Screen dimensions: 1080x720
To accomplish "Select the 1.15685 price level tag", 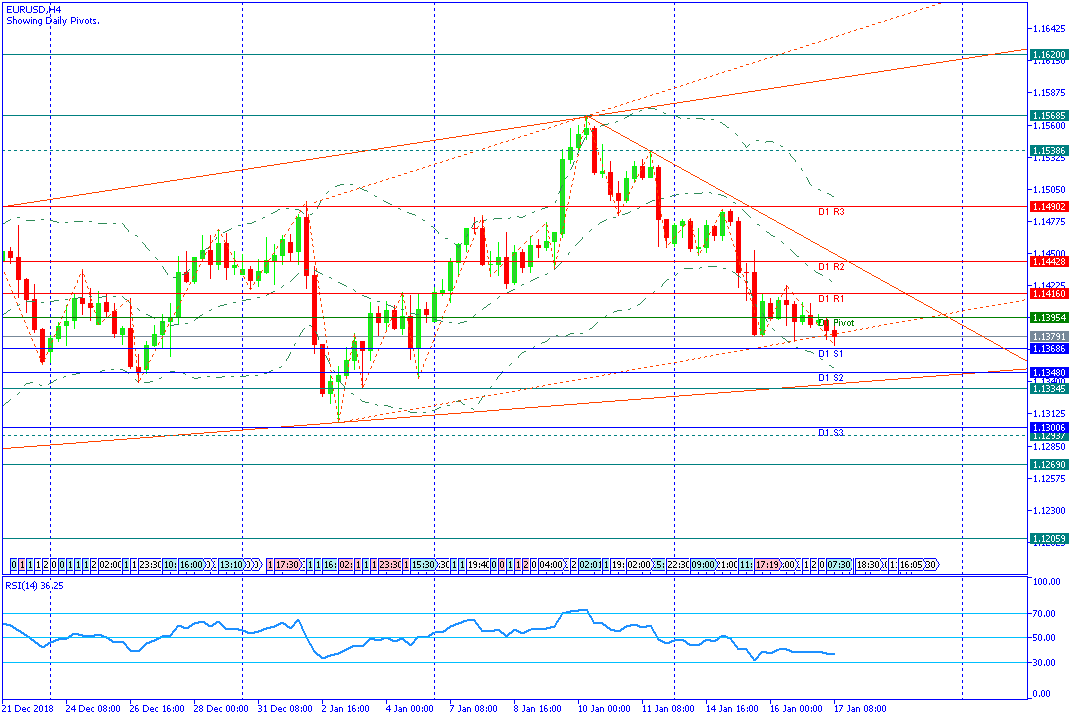I will tap(1049, 116).
